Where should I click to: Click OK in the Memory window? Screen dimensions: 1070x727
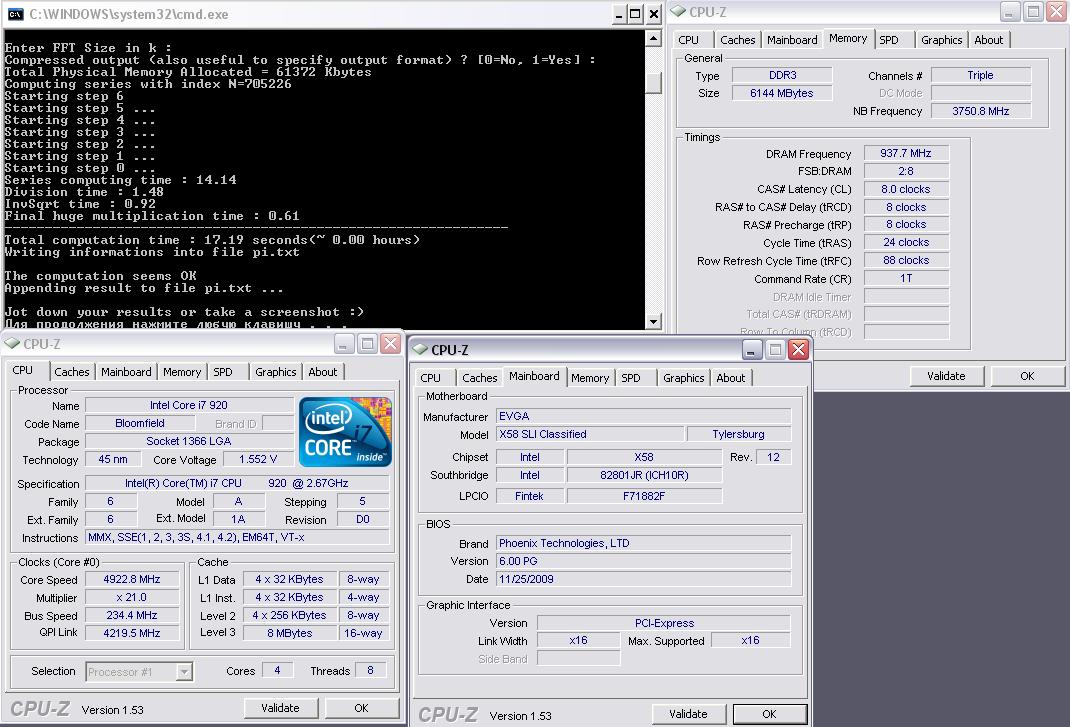1027,376
